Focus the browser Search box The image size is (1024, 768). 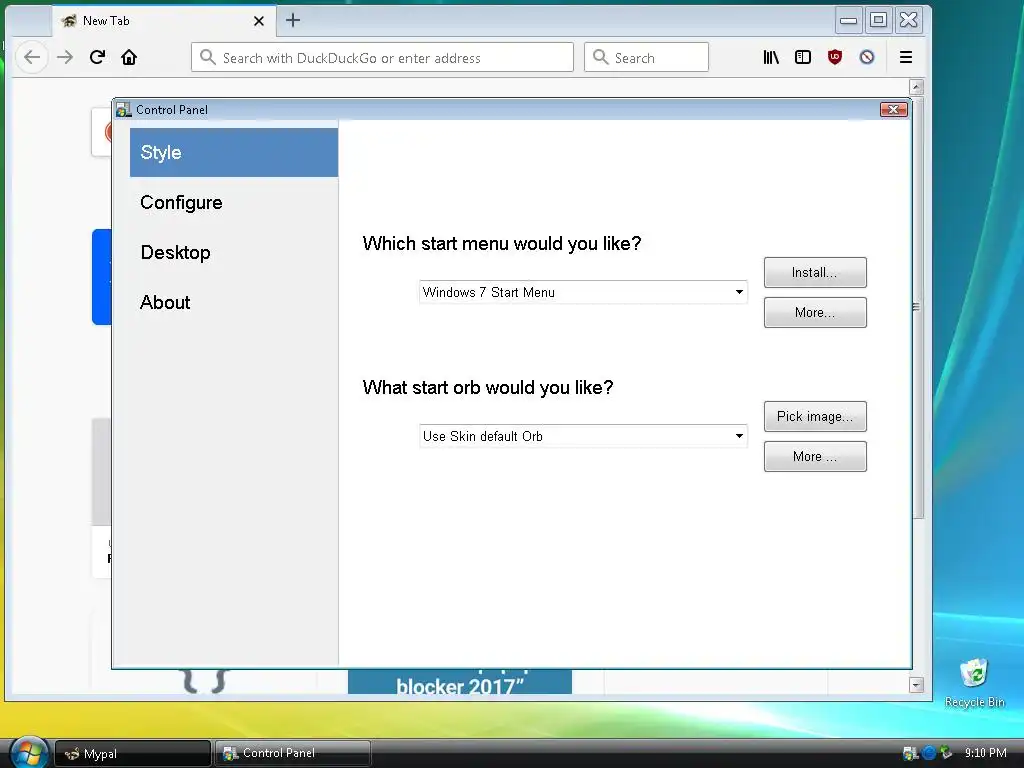(x=647, y=57)
